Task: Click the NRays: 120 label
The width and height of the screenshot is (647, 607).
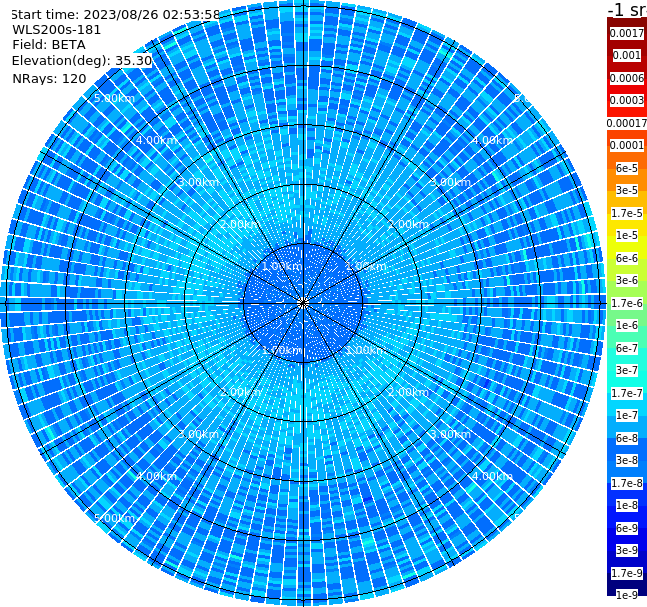Action: tap(50, 78)
